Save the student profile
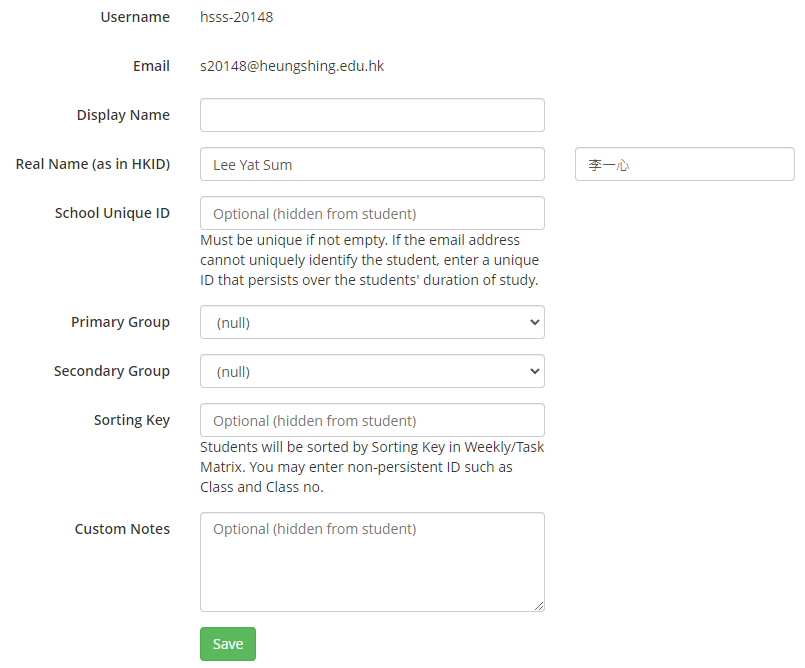Image resolution: width=805 pixels, height=668 pixels. [228, 643]
